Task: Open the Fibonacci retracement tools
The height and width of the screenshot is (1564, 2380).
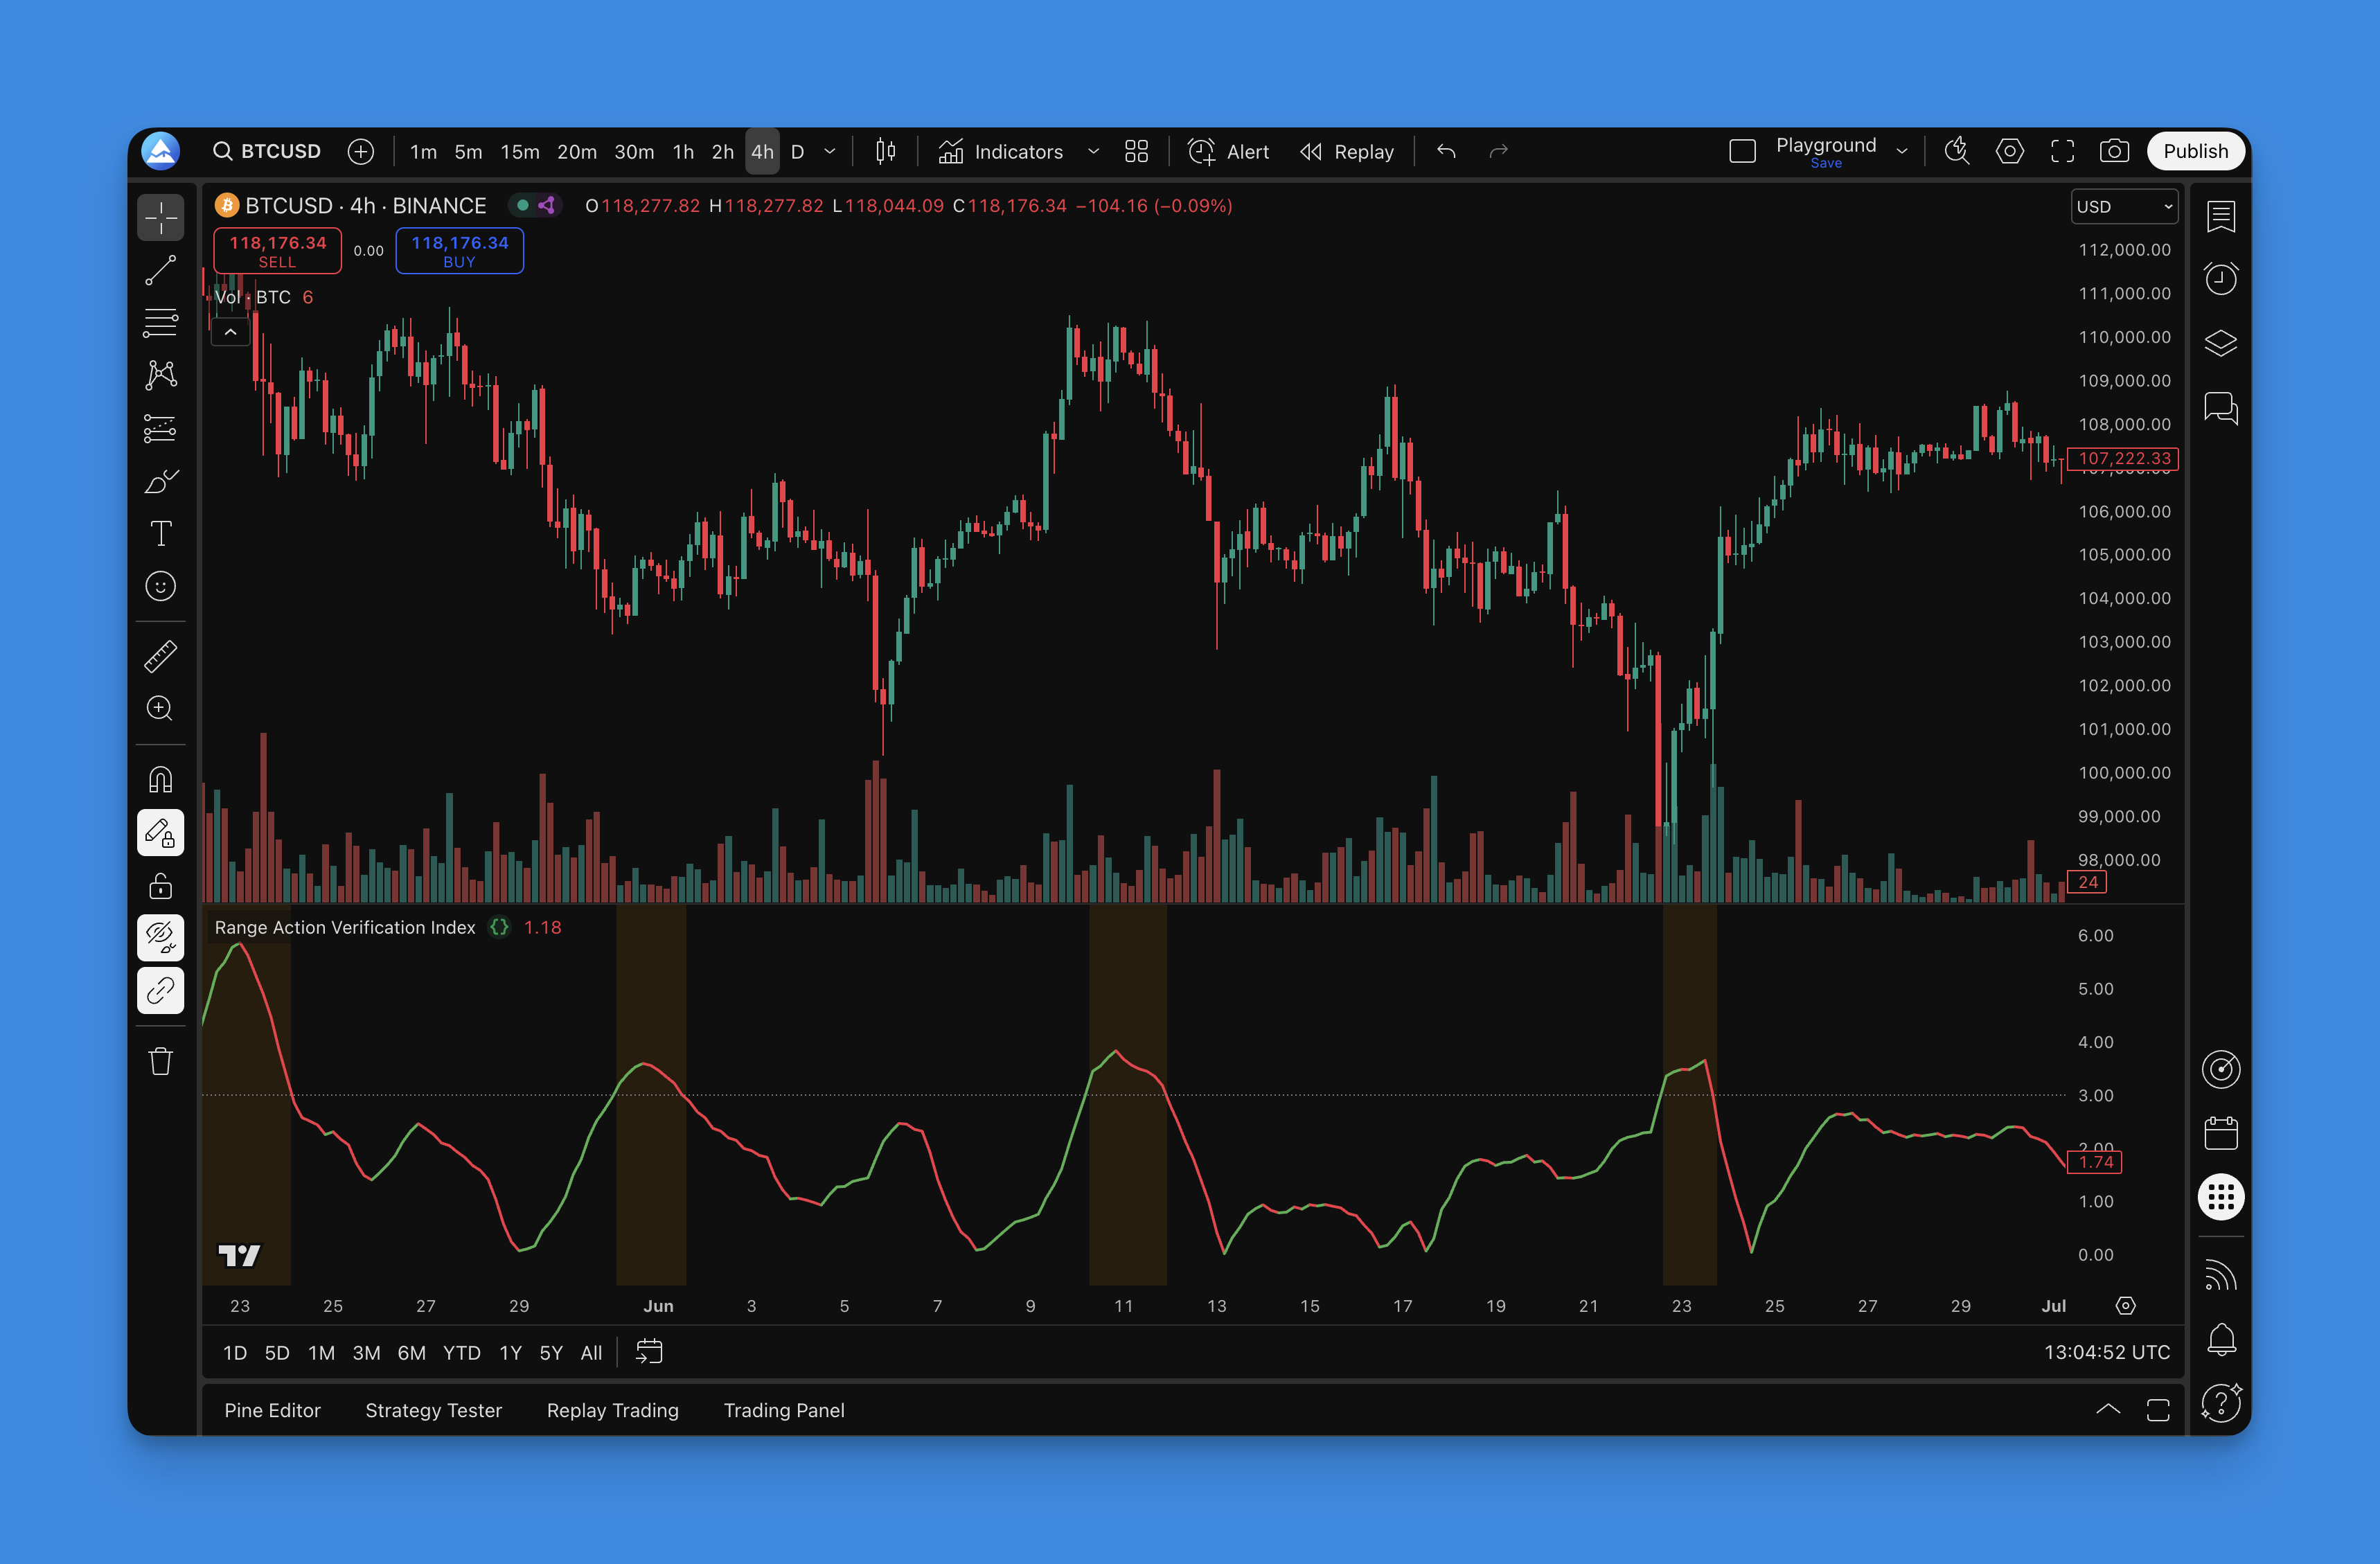Action: [x=160, y=323]
